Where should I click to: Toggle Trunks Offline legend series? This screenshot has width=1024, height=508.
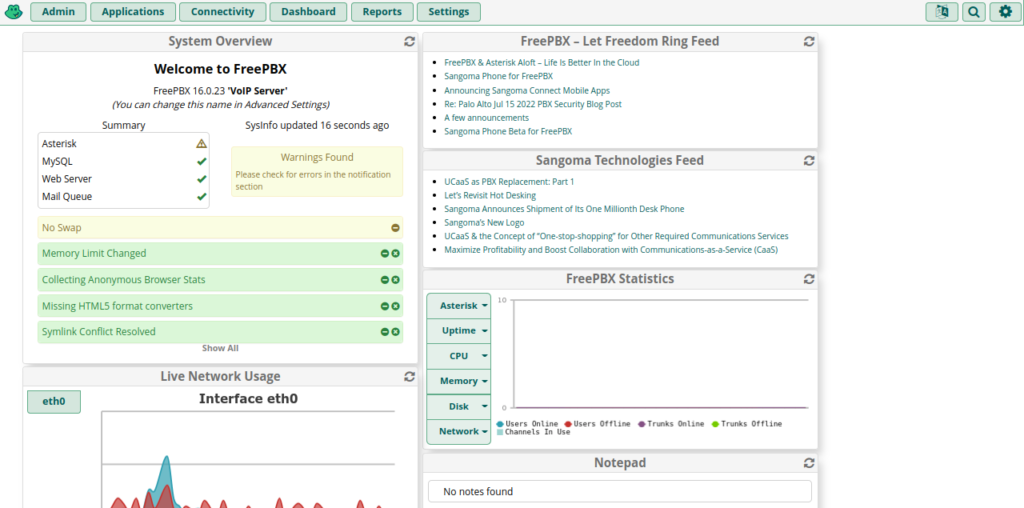coord(746,424)
